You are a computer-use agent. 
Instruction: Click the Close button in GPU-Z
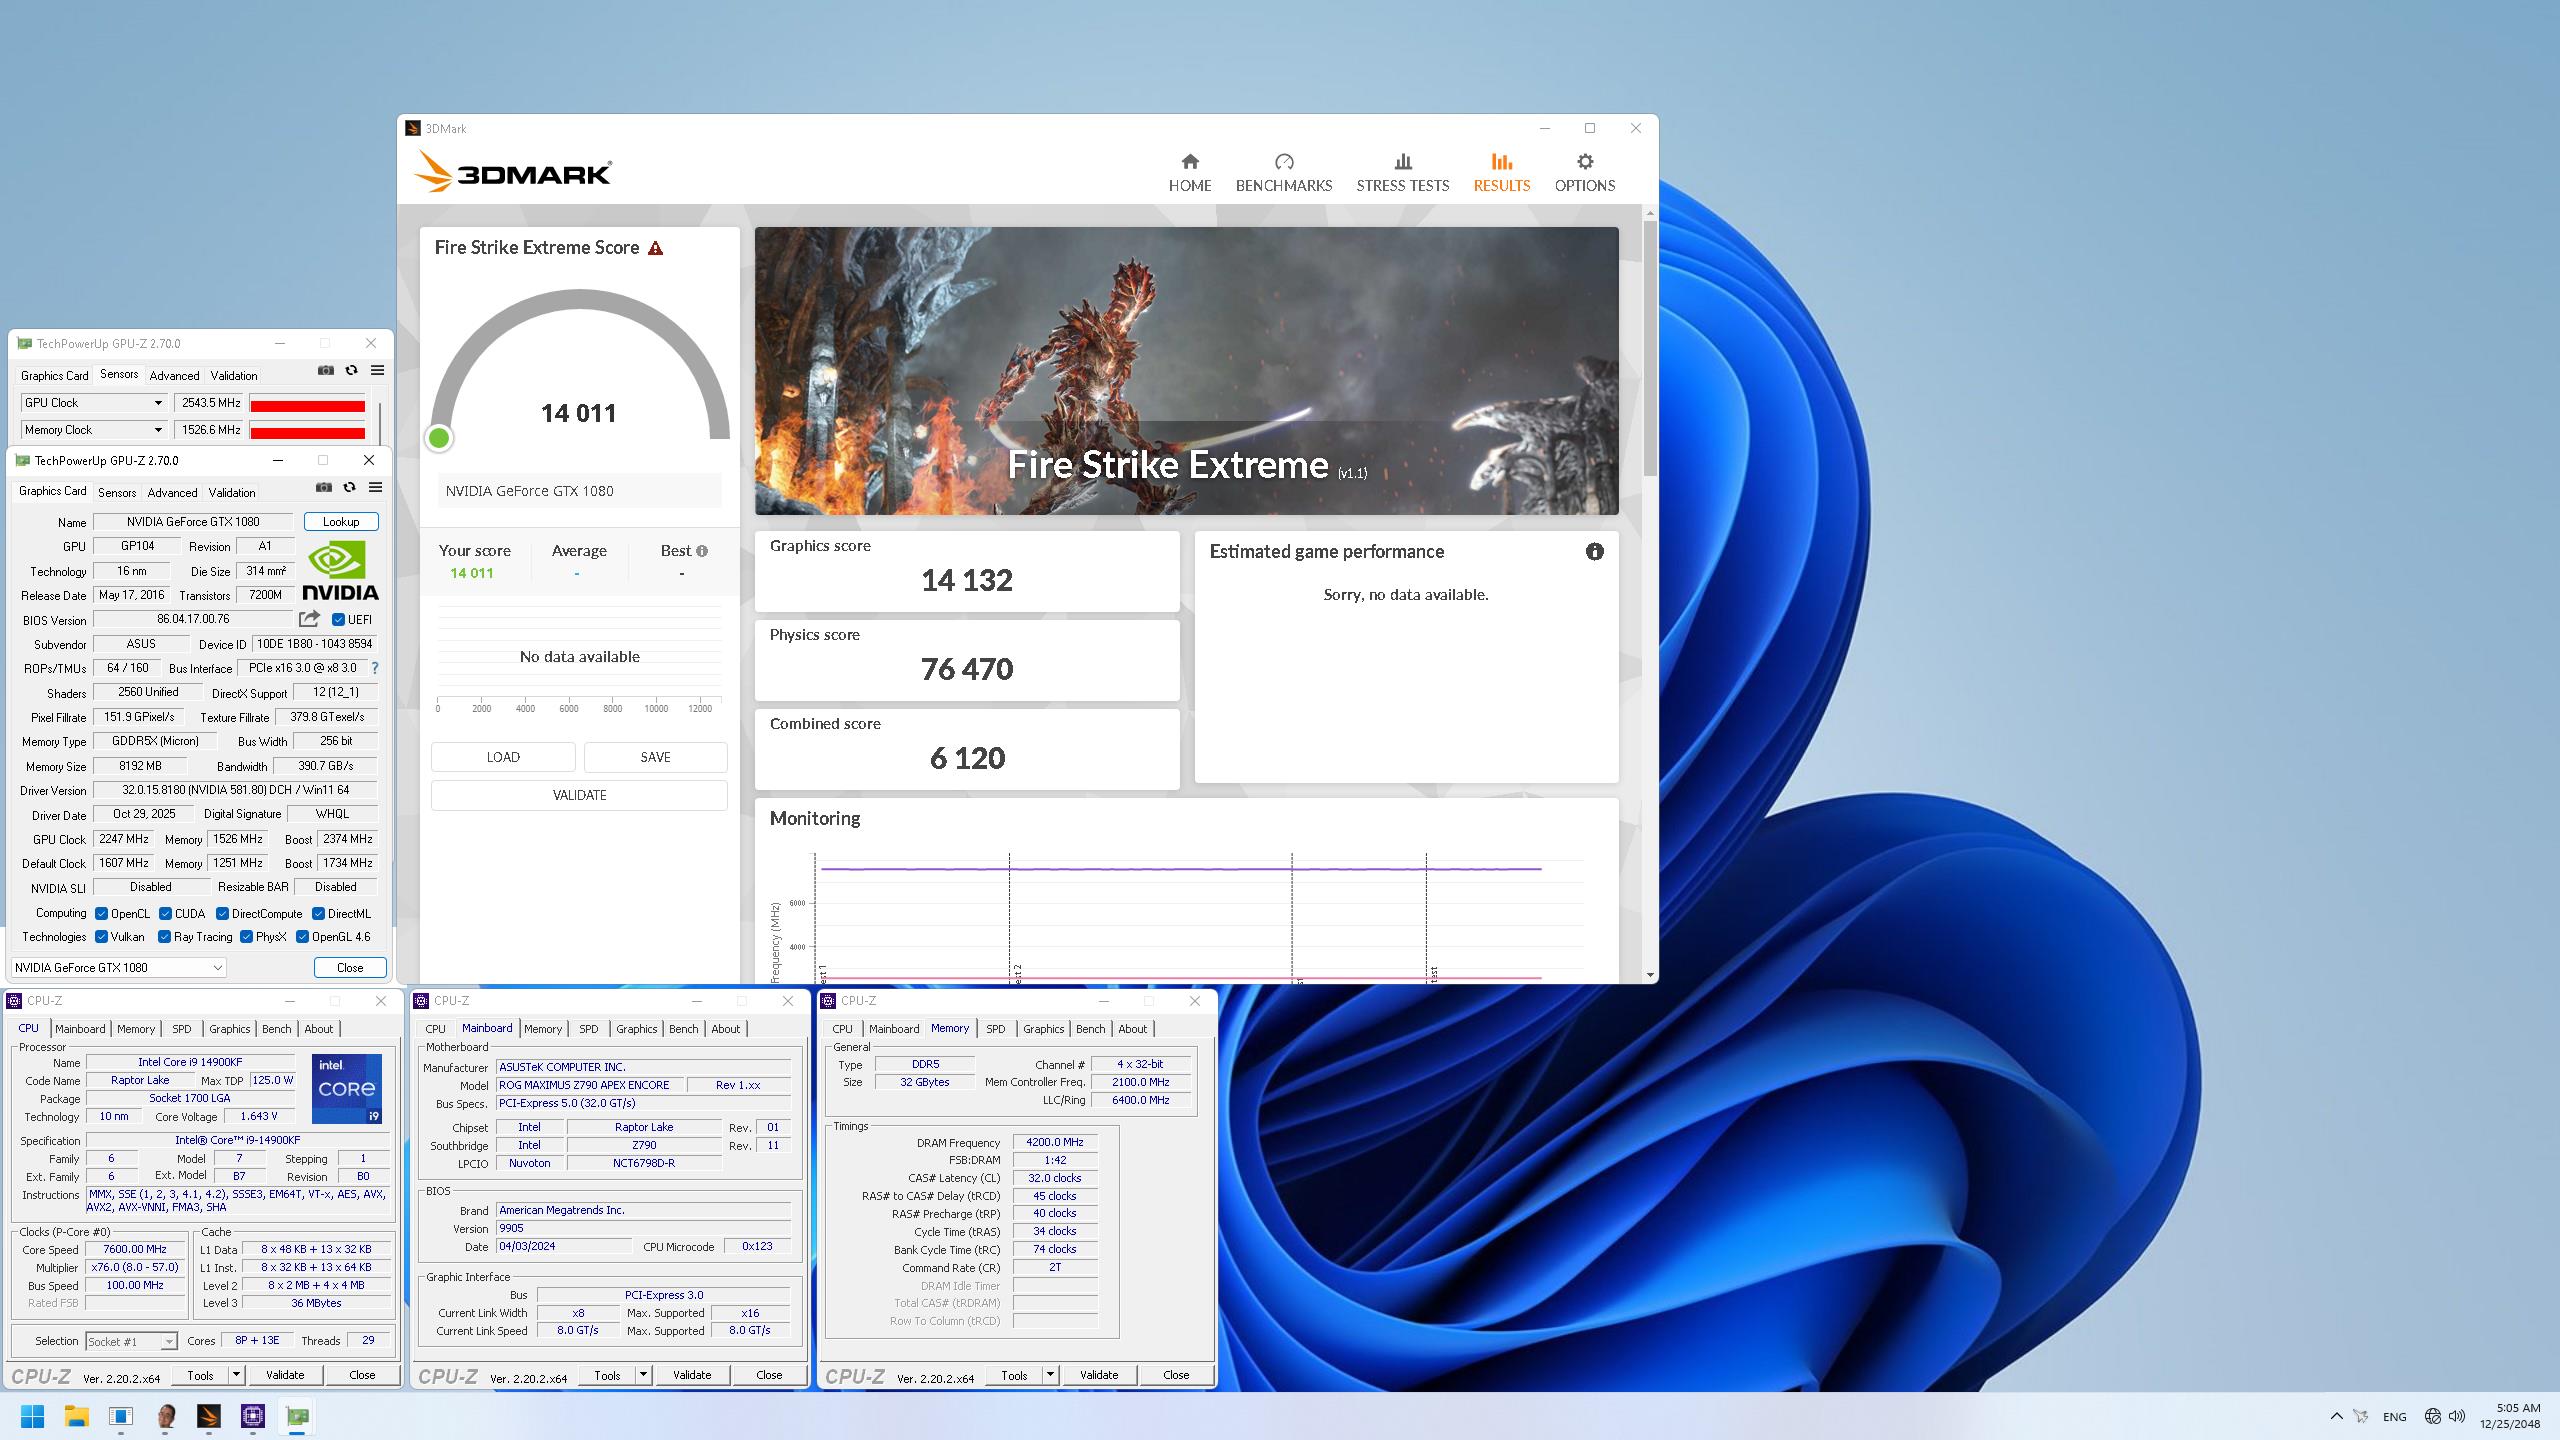click(350, 968)
